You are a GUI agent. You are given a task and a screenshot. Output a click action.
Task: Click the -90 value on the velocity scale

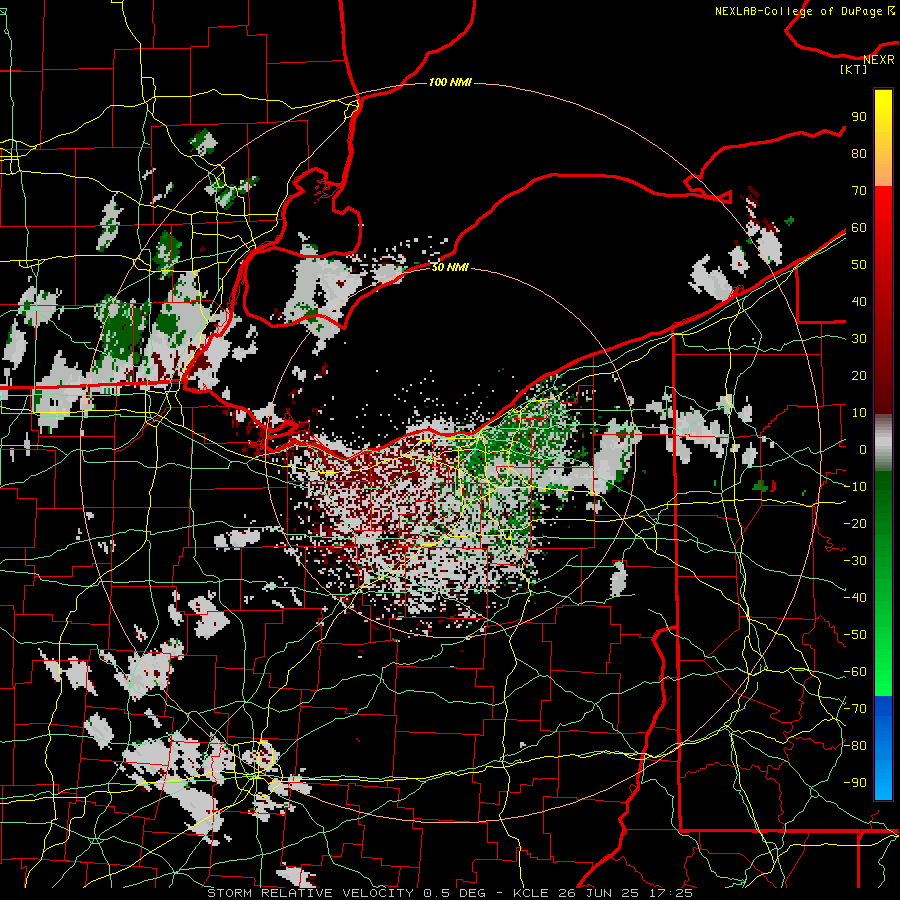(855, 783)
